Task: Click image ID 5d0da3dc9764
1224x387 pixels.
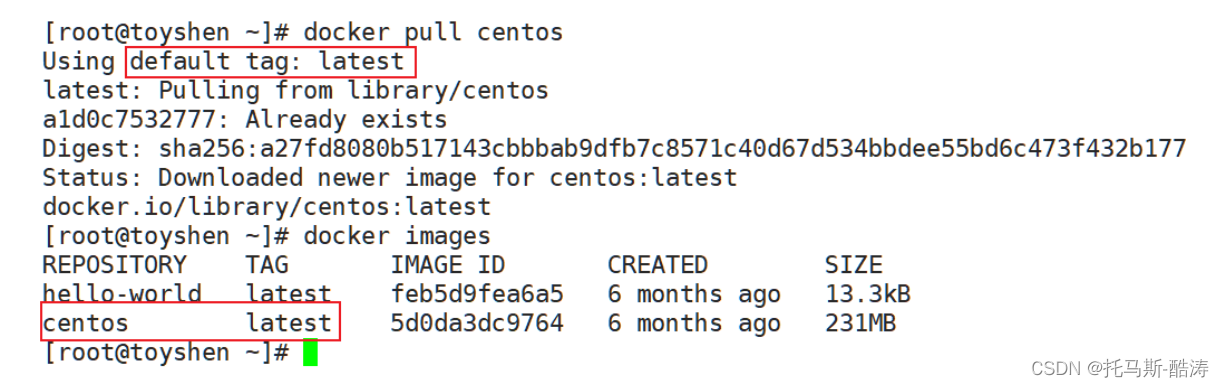Action: pos(477,323)
